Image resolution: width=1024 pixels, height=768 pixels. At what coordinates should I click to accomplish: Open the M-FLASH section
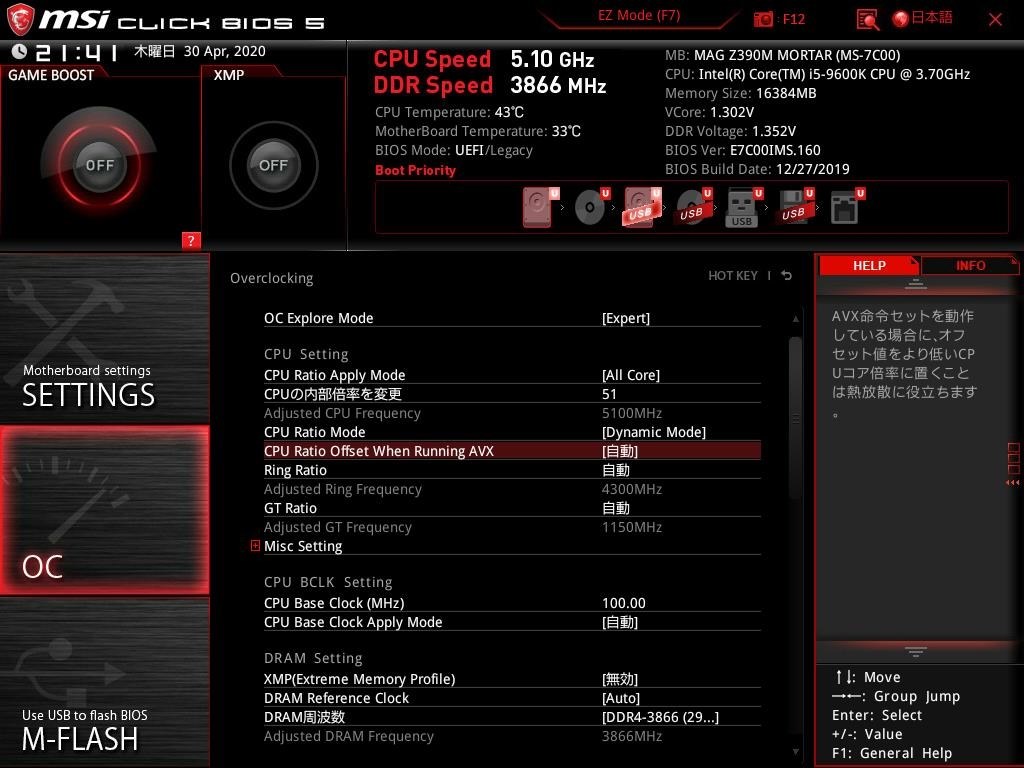click(104, 682)
